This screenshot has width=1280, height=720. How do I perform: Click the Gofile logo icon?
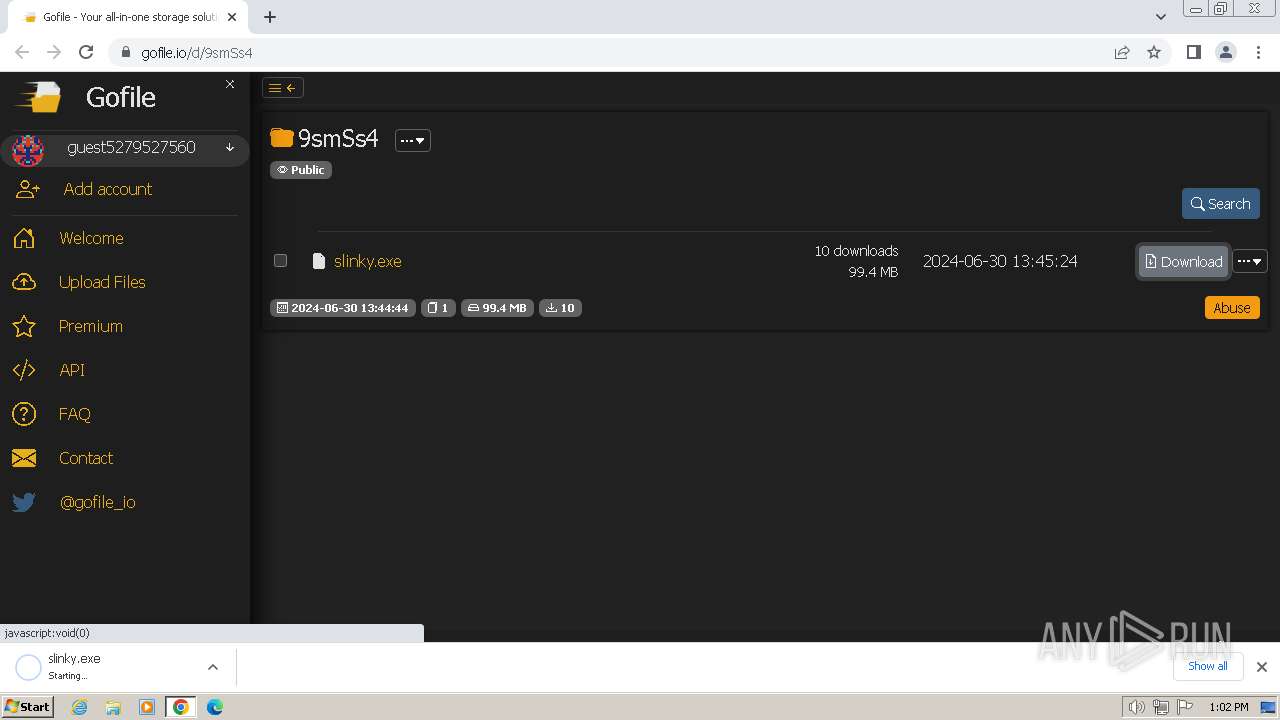pyautogui.click(x=38, y=97)
